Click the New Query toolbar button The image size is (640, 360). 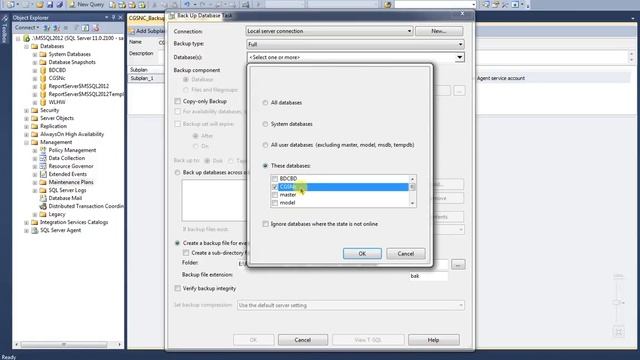86,4
